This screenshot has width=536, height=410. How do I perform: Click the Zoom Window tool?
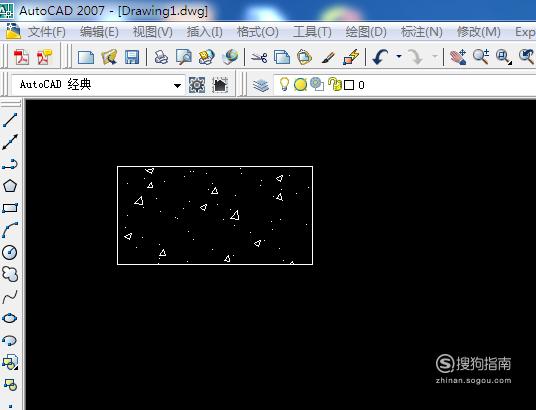[504, 57]
